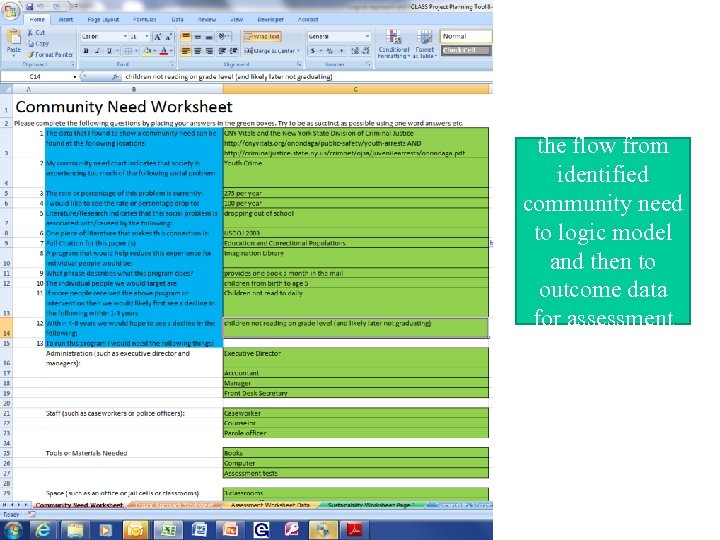Image resolution: width=720 pixels, height=540 pixels.
Task: Open the Insert ribbon tab
Action: click(66, 20)
